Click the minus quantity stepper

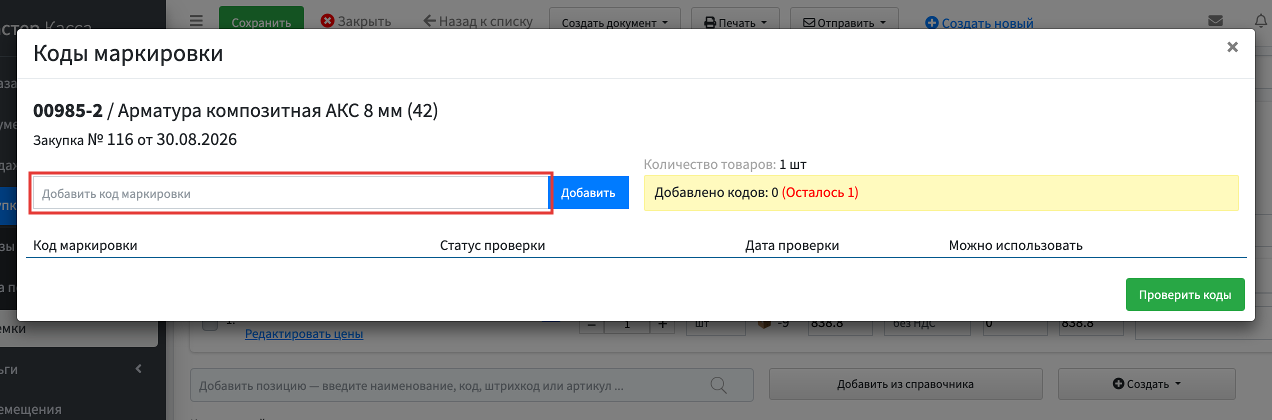pos(591,325)
